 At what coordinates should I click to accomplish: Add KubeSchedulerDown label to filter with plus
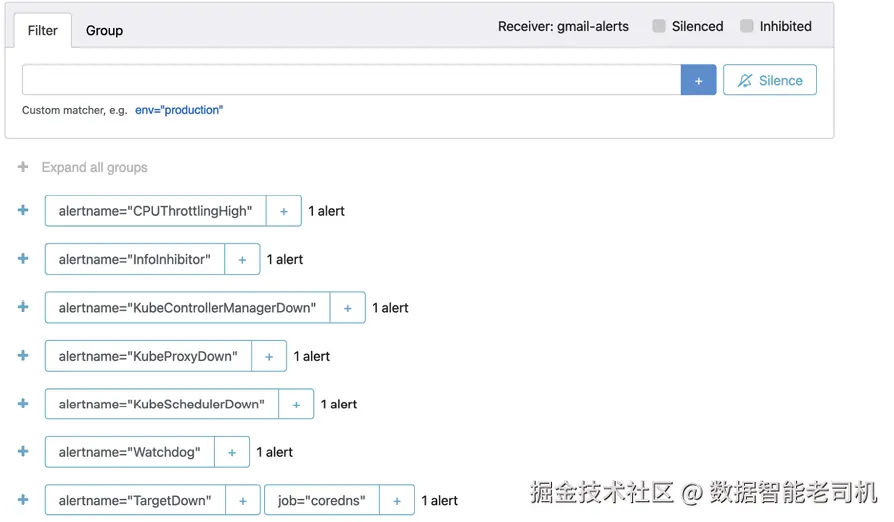pos(296,404)
